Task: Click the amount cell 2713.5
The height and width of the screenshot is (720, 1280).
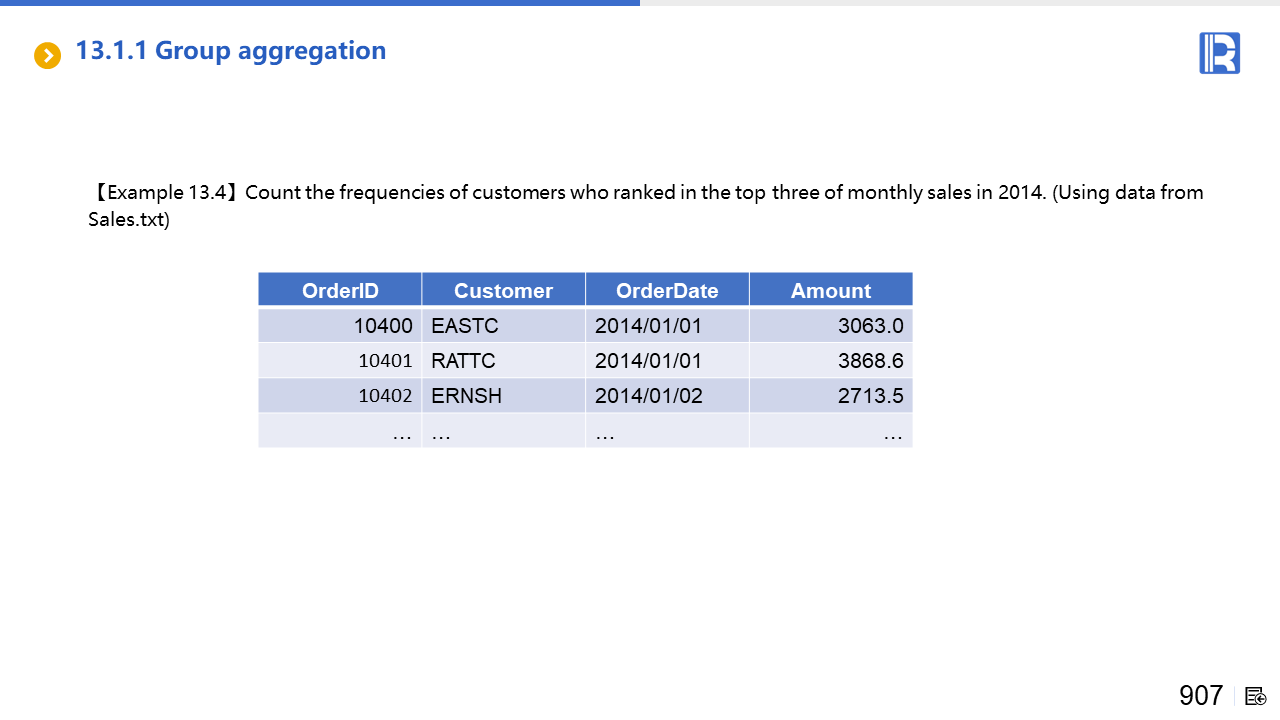Action: 830,396
